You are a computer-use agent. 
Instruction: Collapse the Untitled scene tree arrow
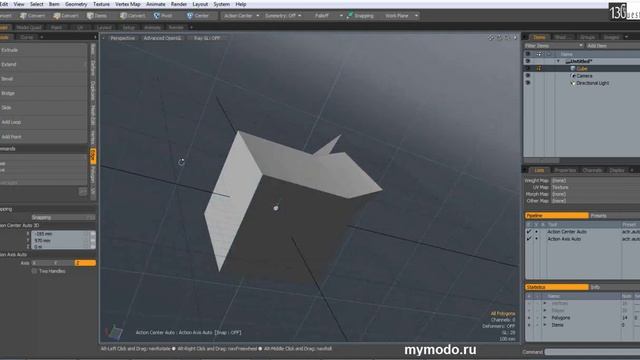click(x=558, y=61)
